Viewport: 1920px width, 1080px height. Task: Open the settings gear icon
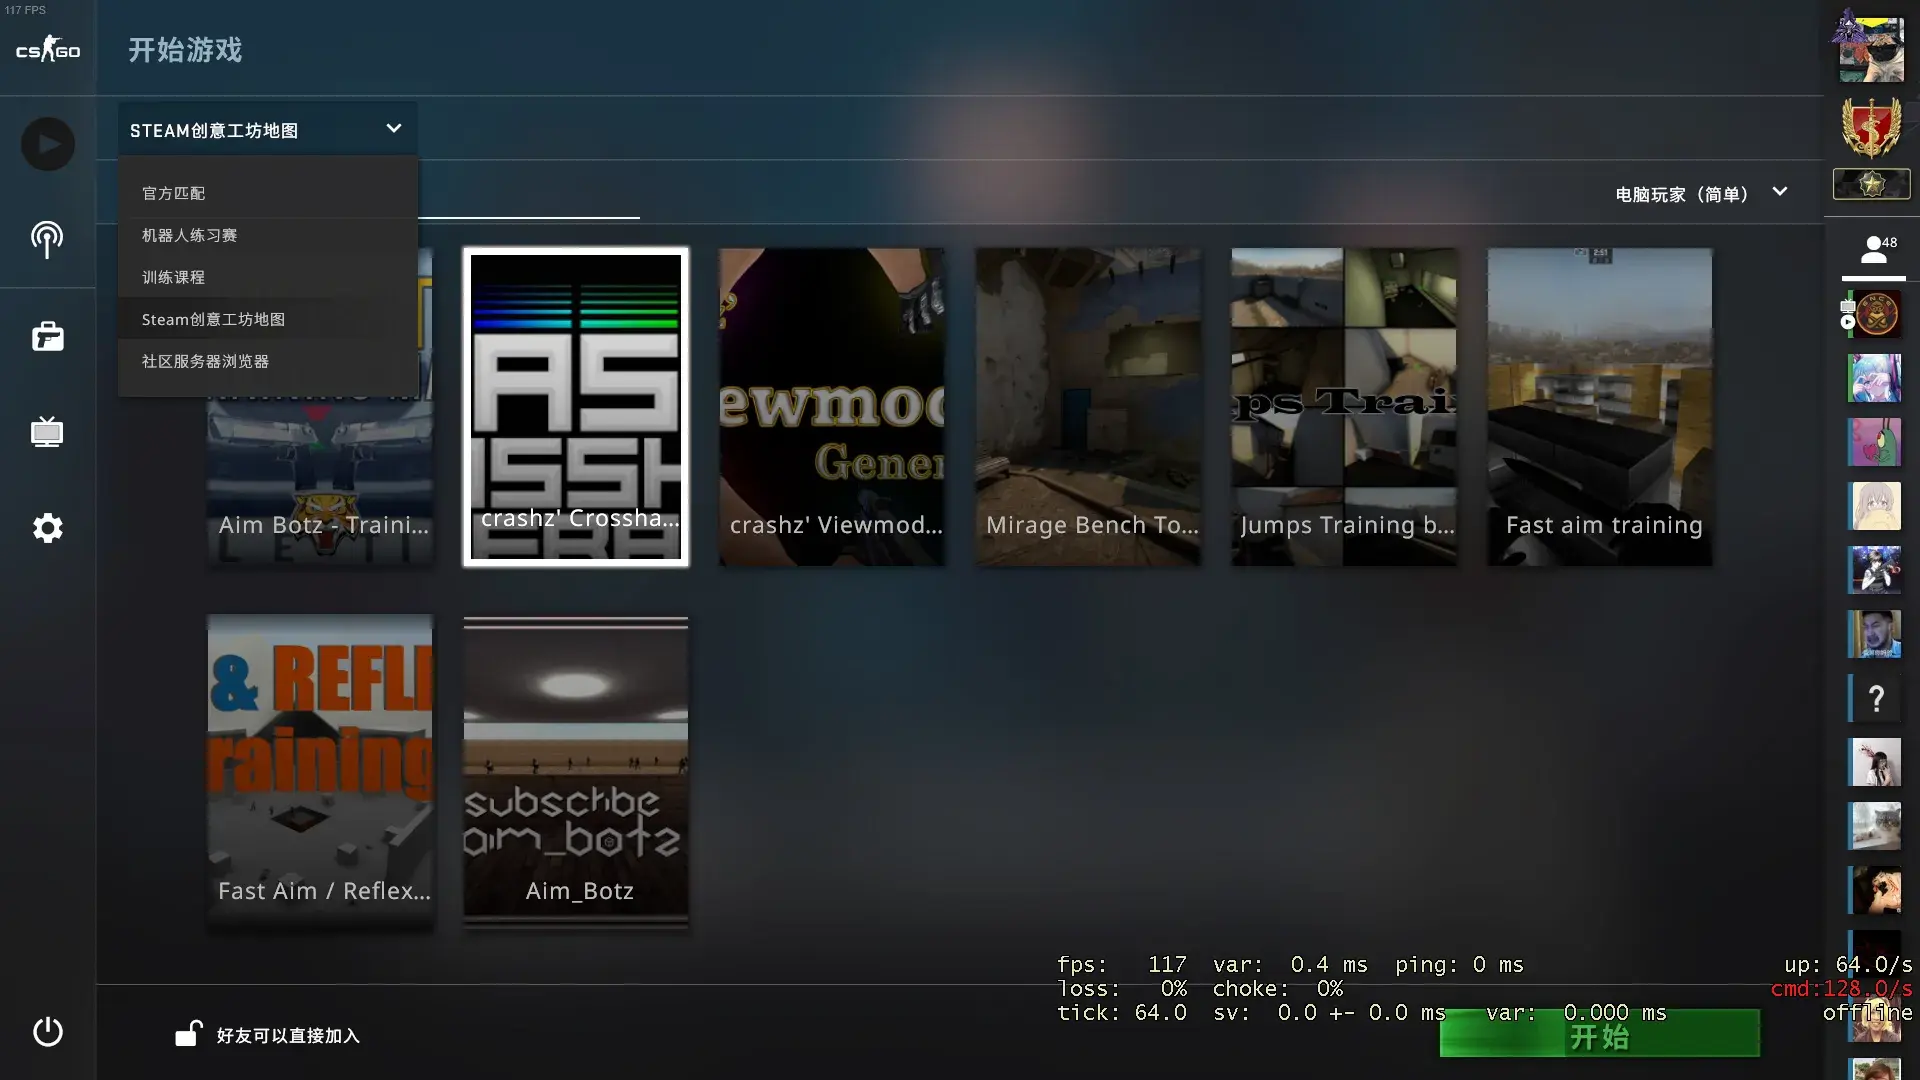47,528
